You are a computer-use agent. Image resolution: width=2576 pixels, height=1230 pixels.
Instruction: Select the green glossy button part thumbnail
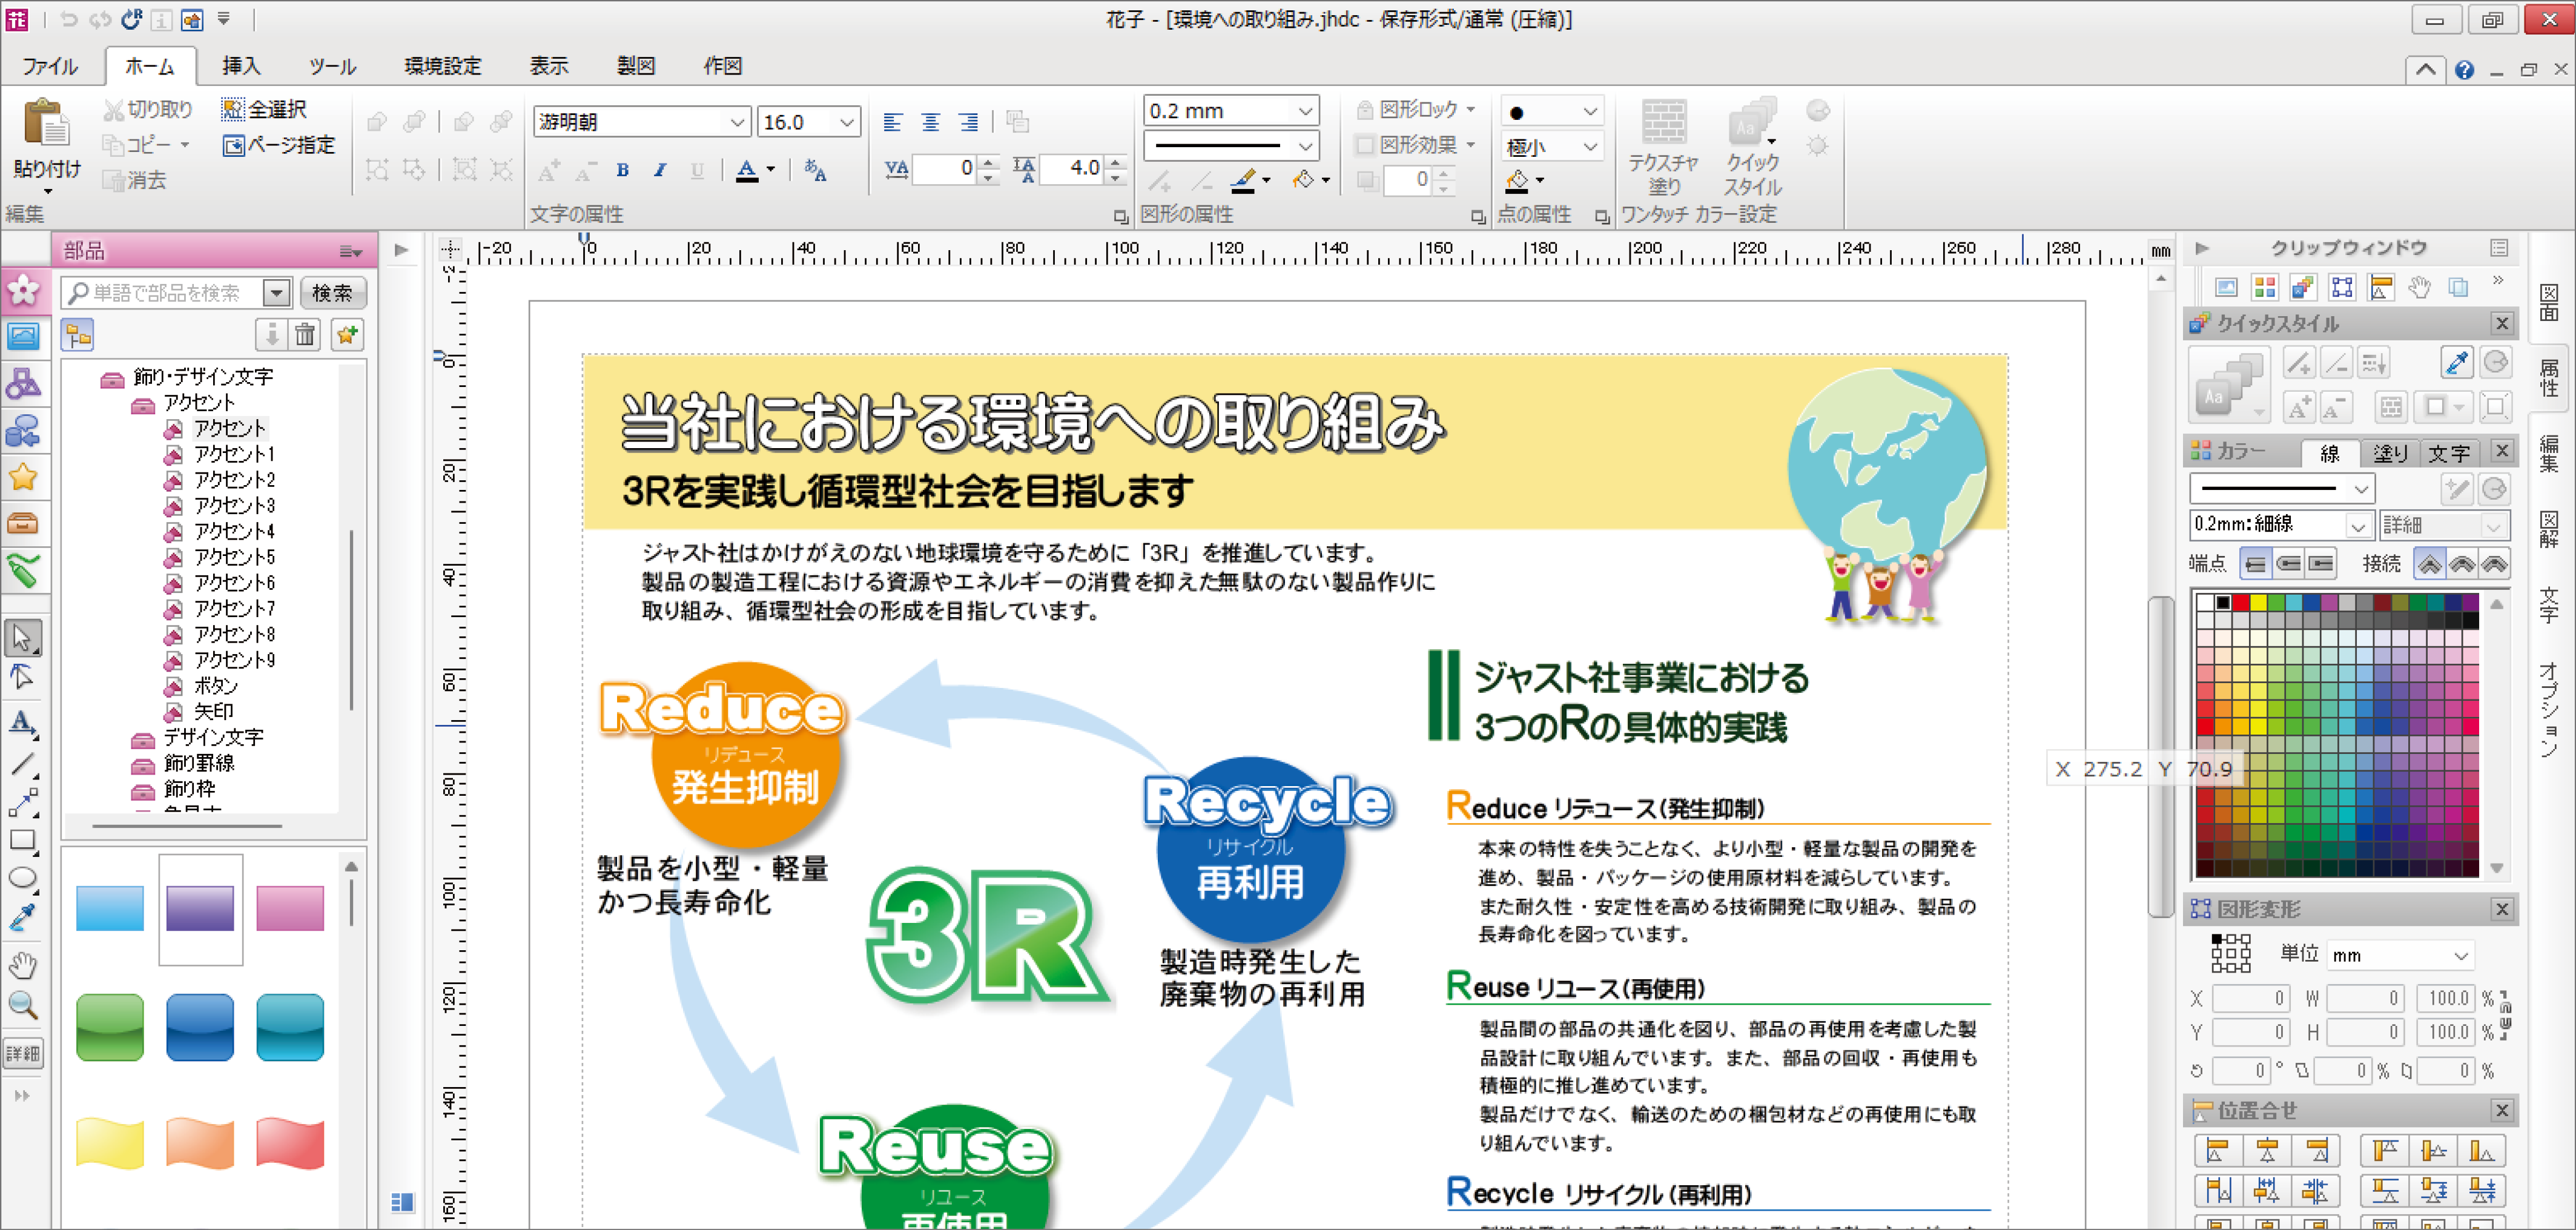(110, 1027)
